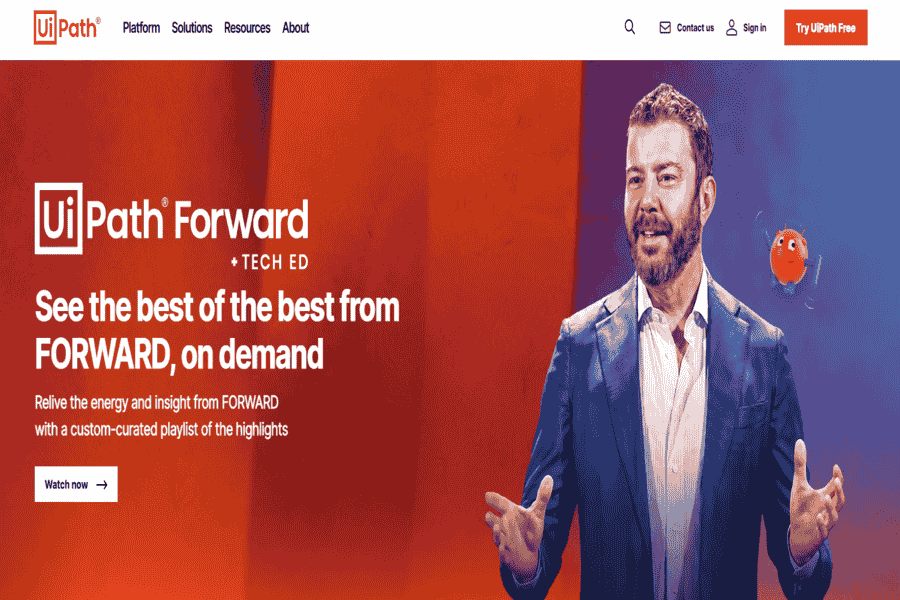
Task: Click the UiPath logo in the header
Action: coord(67,27)
